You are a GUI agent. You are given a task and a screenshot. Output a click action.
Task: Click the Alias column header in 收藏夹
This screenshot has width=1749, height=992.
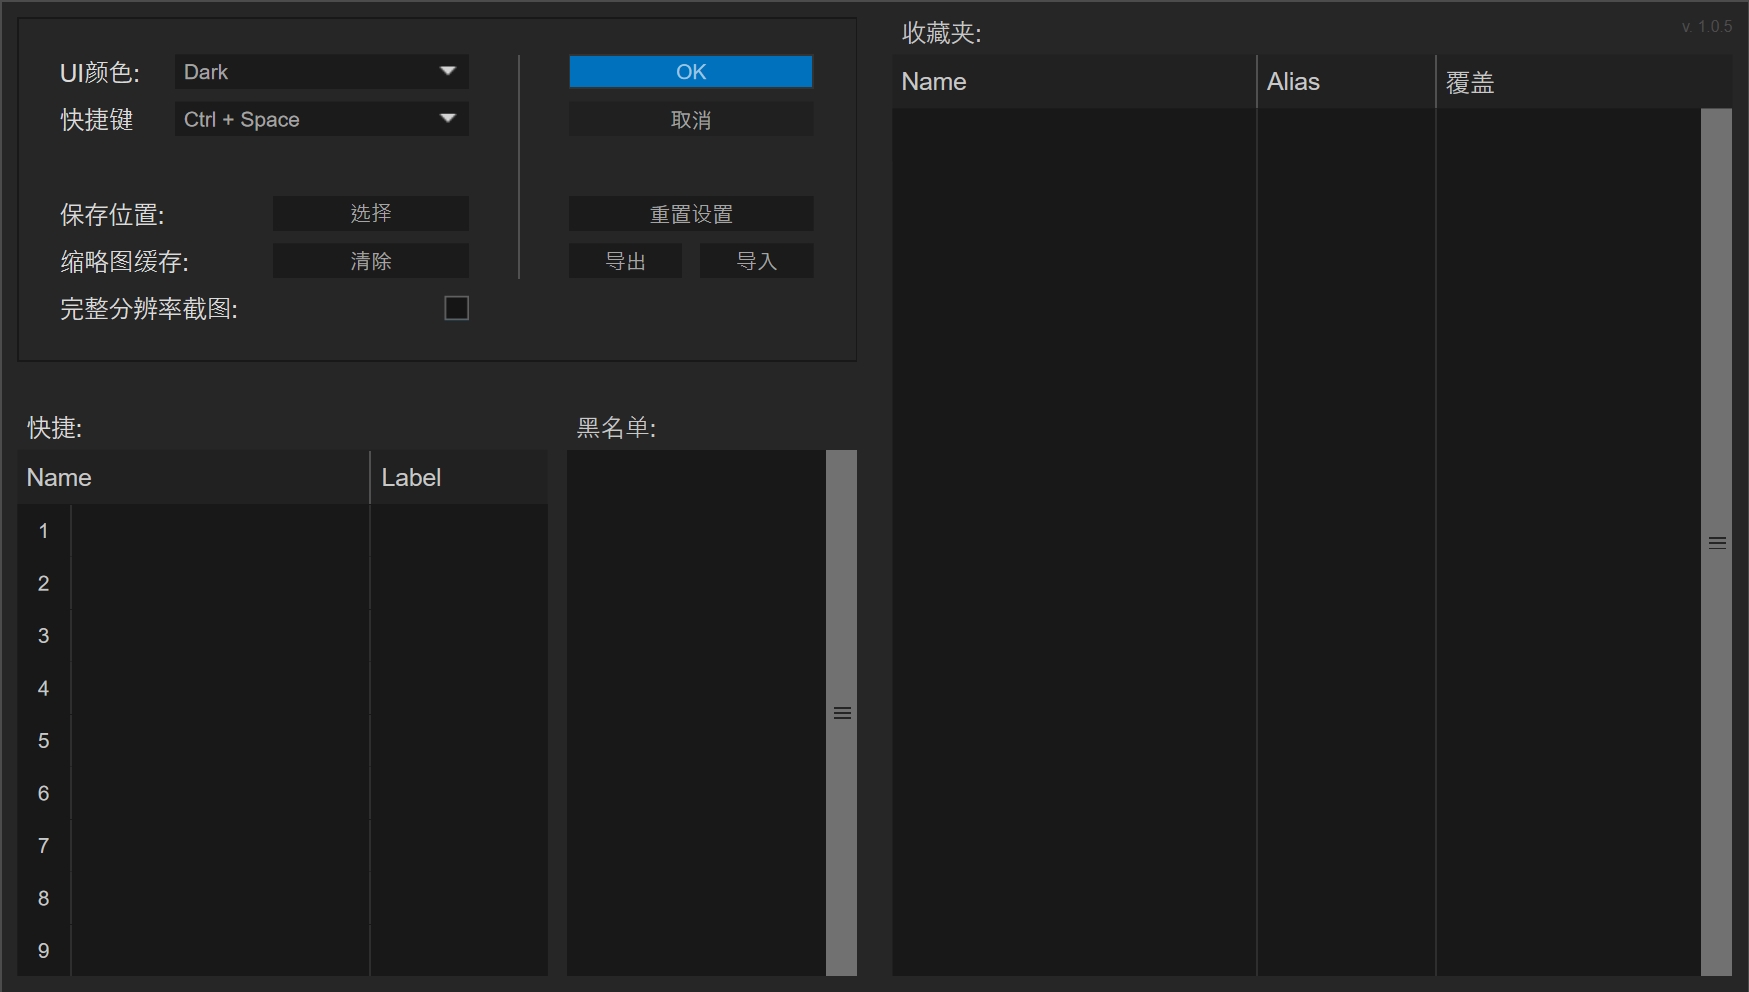[1344, 82]
